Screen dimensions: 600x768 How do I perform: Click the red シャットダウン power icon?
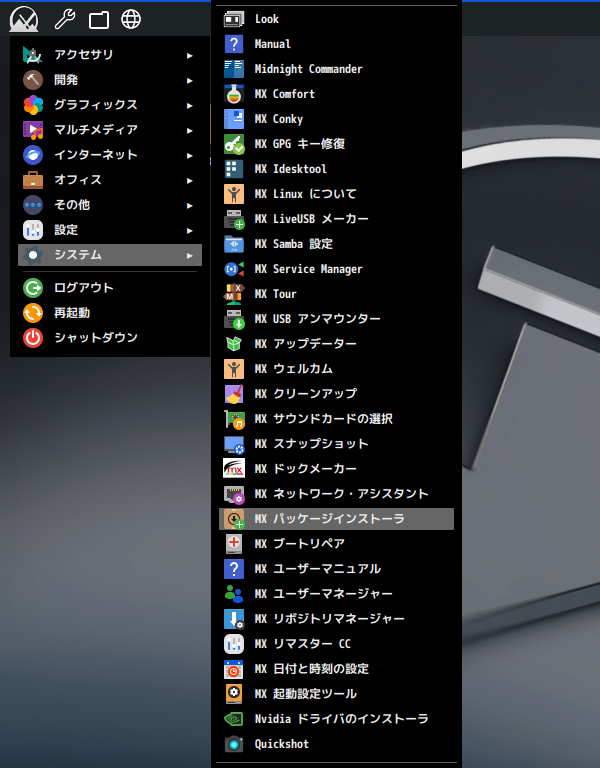pos(33,338)
